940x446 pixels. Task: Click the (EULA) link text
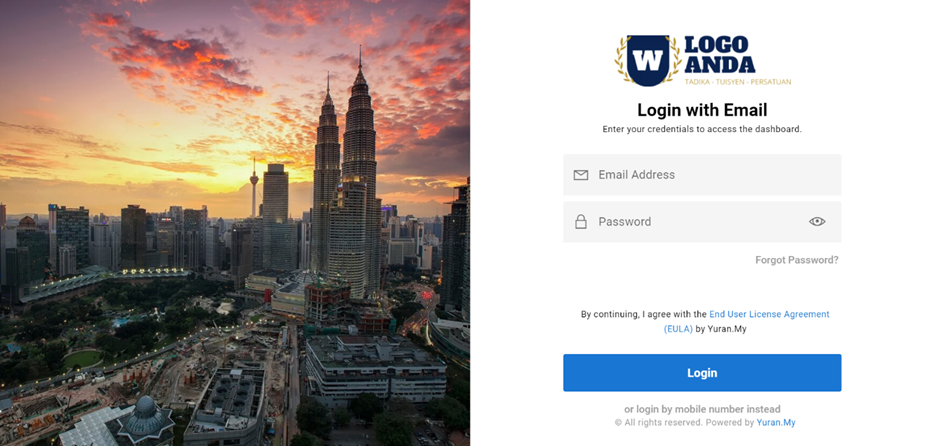click(x=678, y=329)
